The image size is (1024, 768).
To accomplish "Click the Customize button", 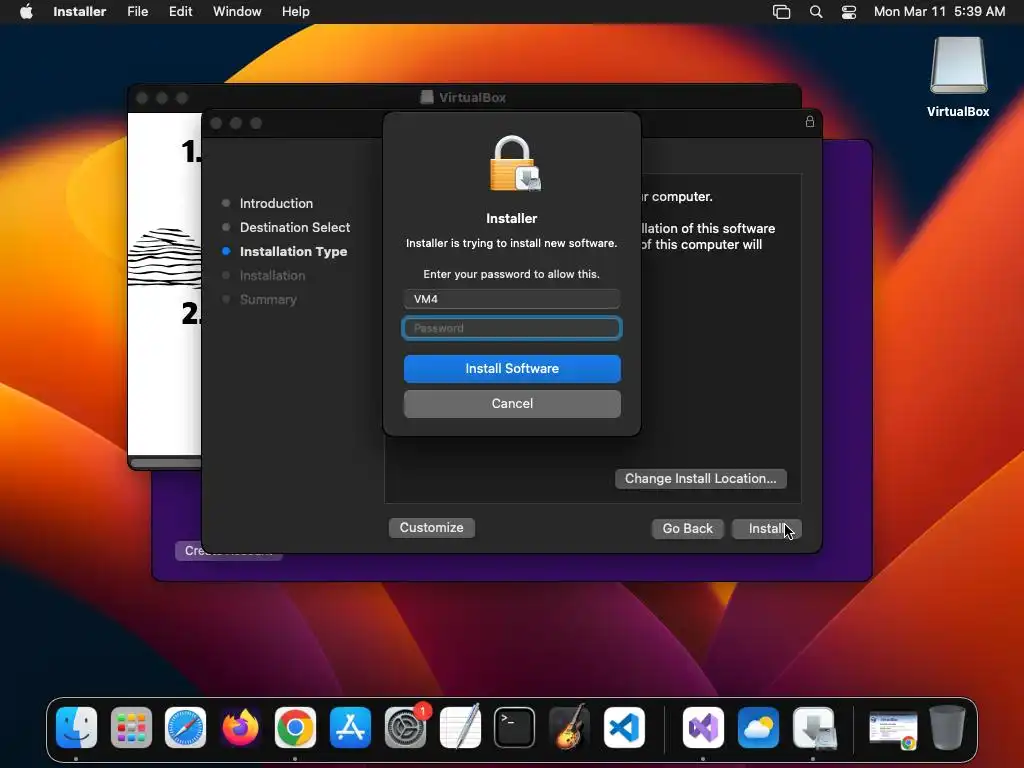I will 432,528.
